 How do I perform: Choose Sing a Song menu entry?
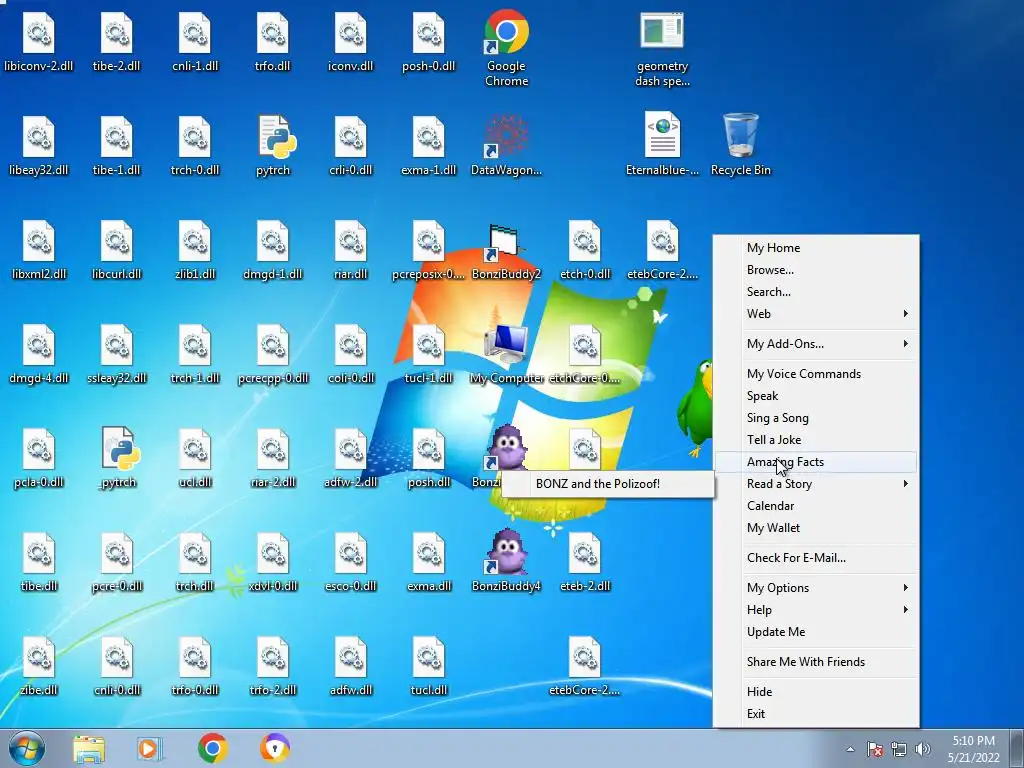pos(816,418)
